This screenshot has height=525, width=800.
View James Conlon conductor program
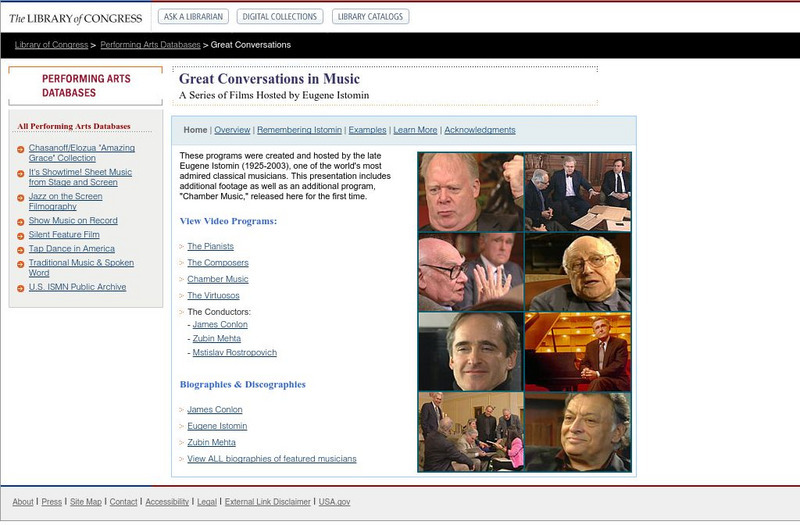tap(220, 324)
